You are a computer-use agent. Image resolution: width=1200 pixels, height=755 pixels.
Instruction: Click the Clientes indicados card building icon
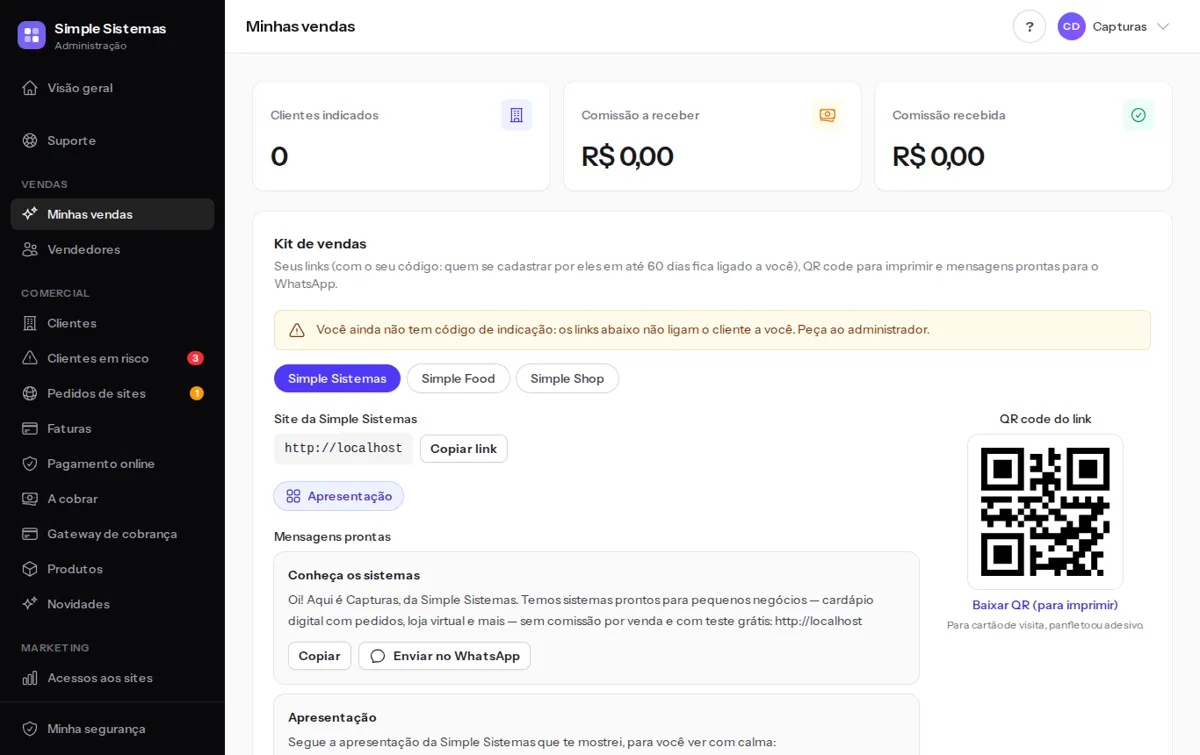pyautogui.click(x=516, y=115)
